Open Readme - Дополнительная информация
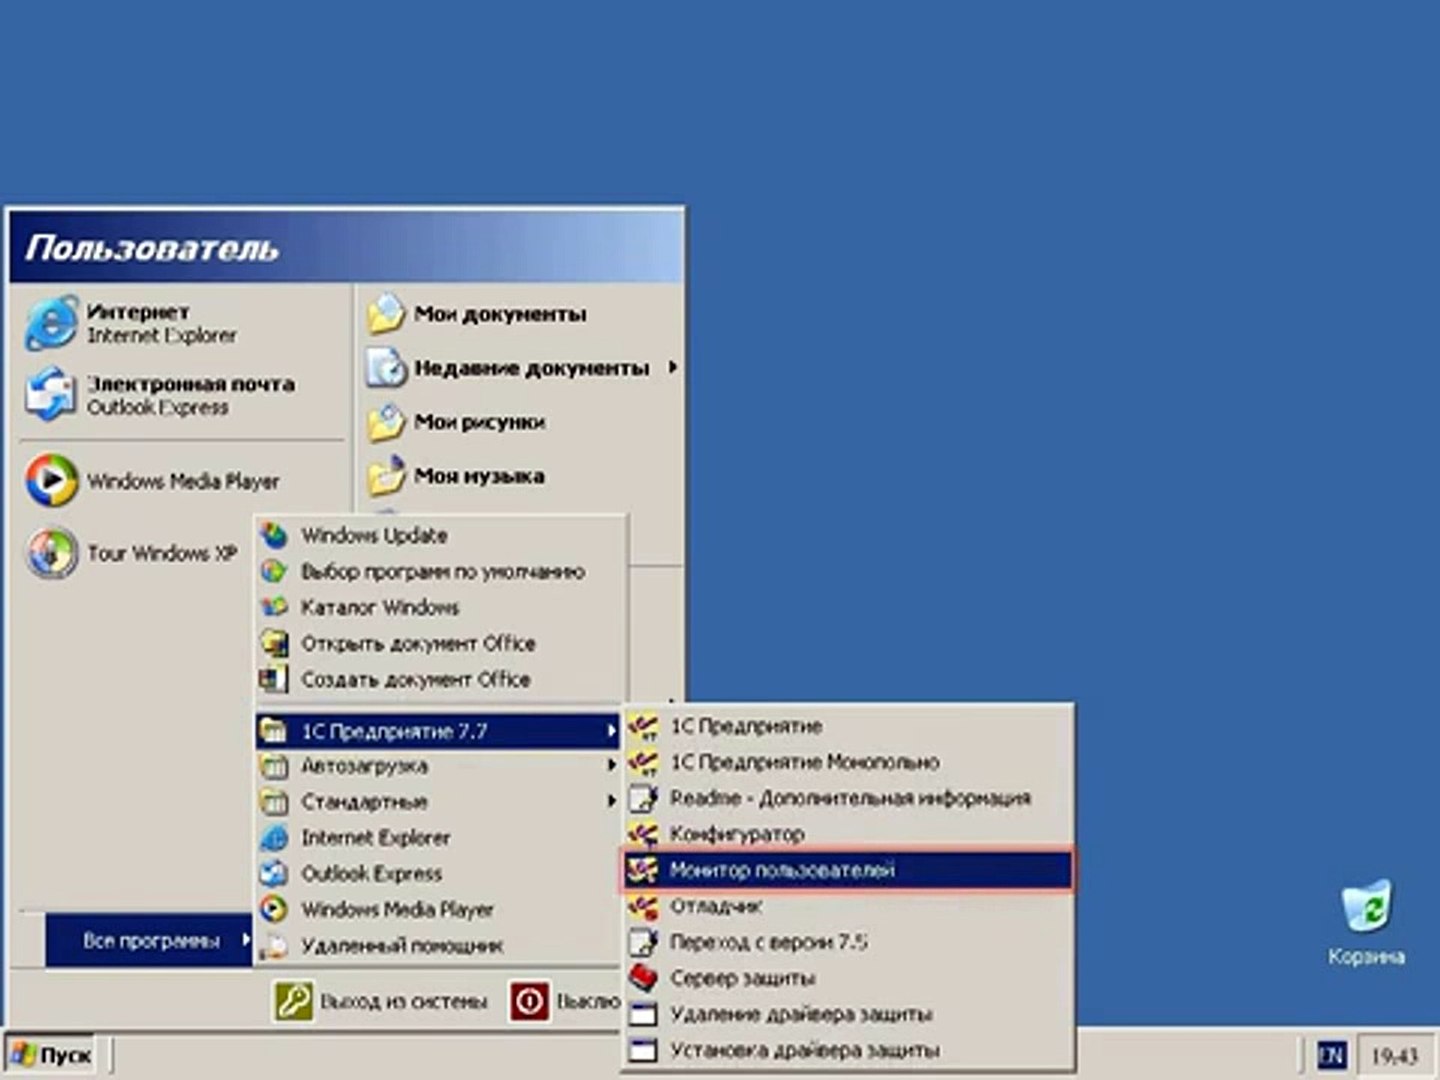 (848, 798)
